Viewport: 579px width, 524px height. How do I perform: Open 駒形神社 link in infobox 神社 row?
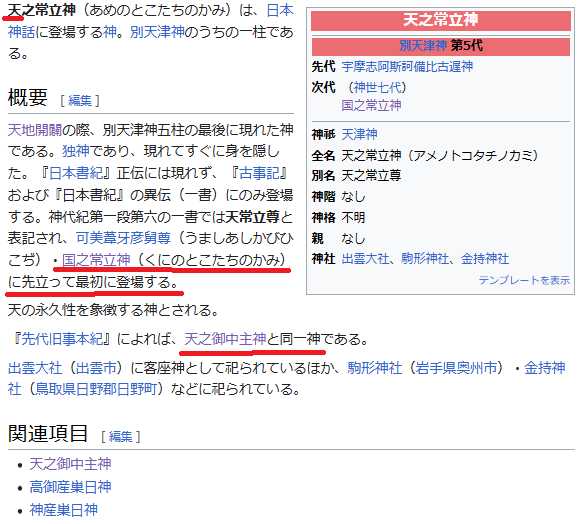(x=425, y=259)
